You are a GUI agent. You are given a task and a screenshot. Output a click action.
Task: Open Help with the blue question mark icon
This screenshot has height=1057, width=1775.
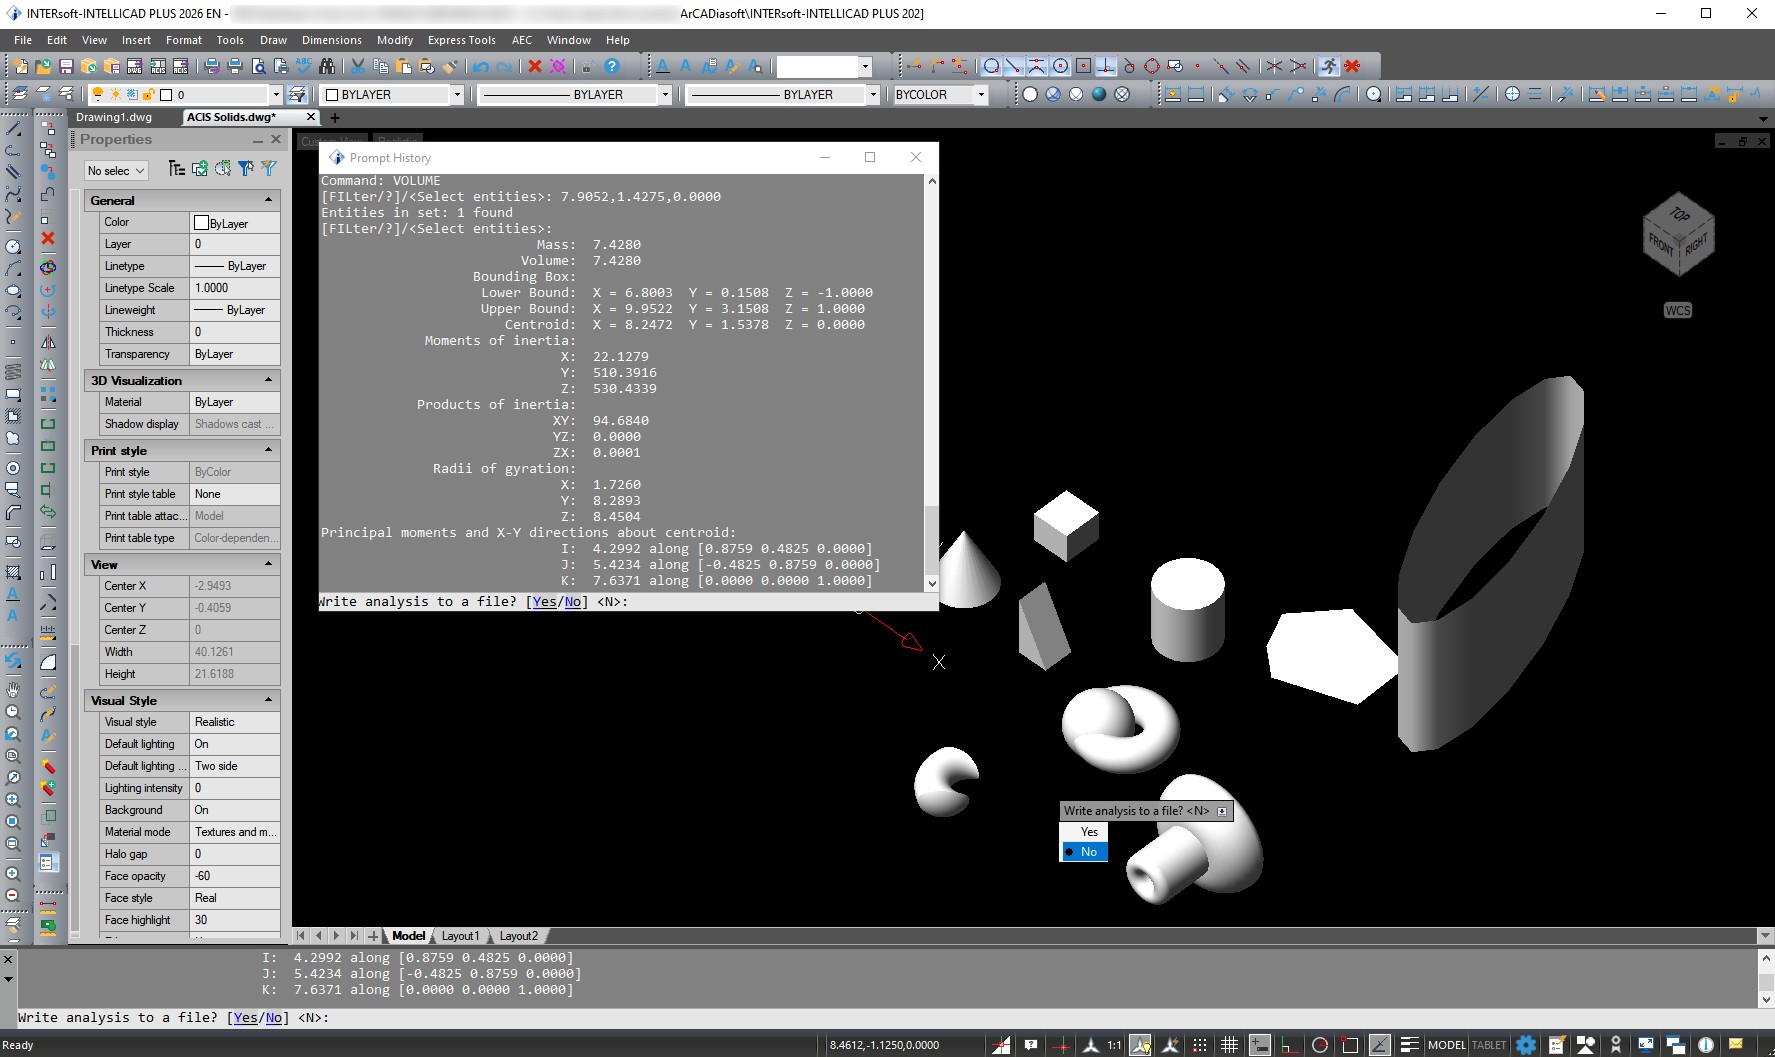click(612, 66)
